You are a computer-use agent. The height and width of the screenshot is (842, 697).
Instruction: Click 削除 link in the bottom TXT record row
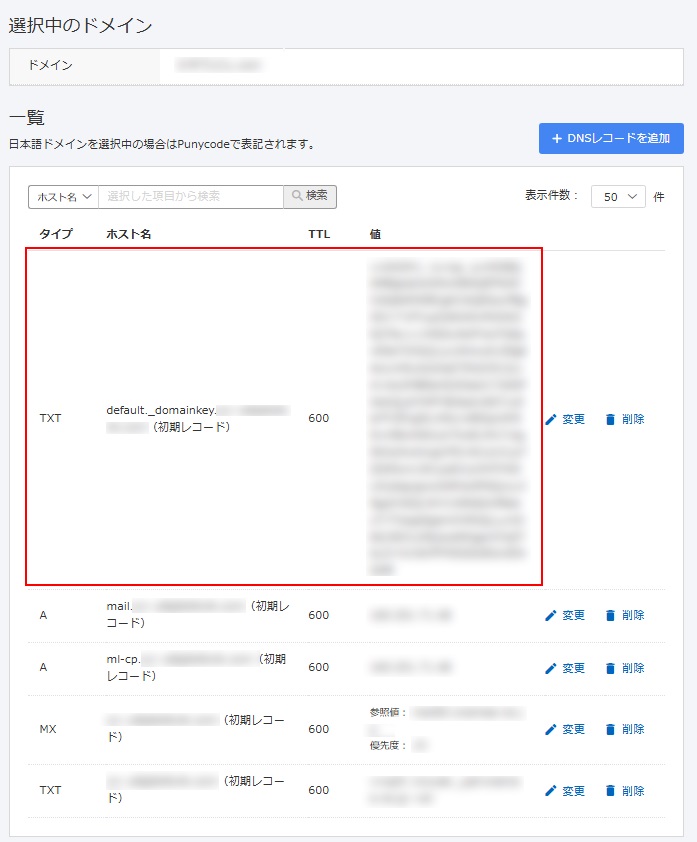633,791
